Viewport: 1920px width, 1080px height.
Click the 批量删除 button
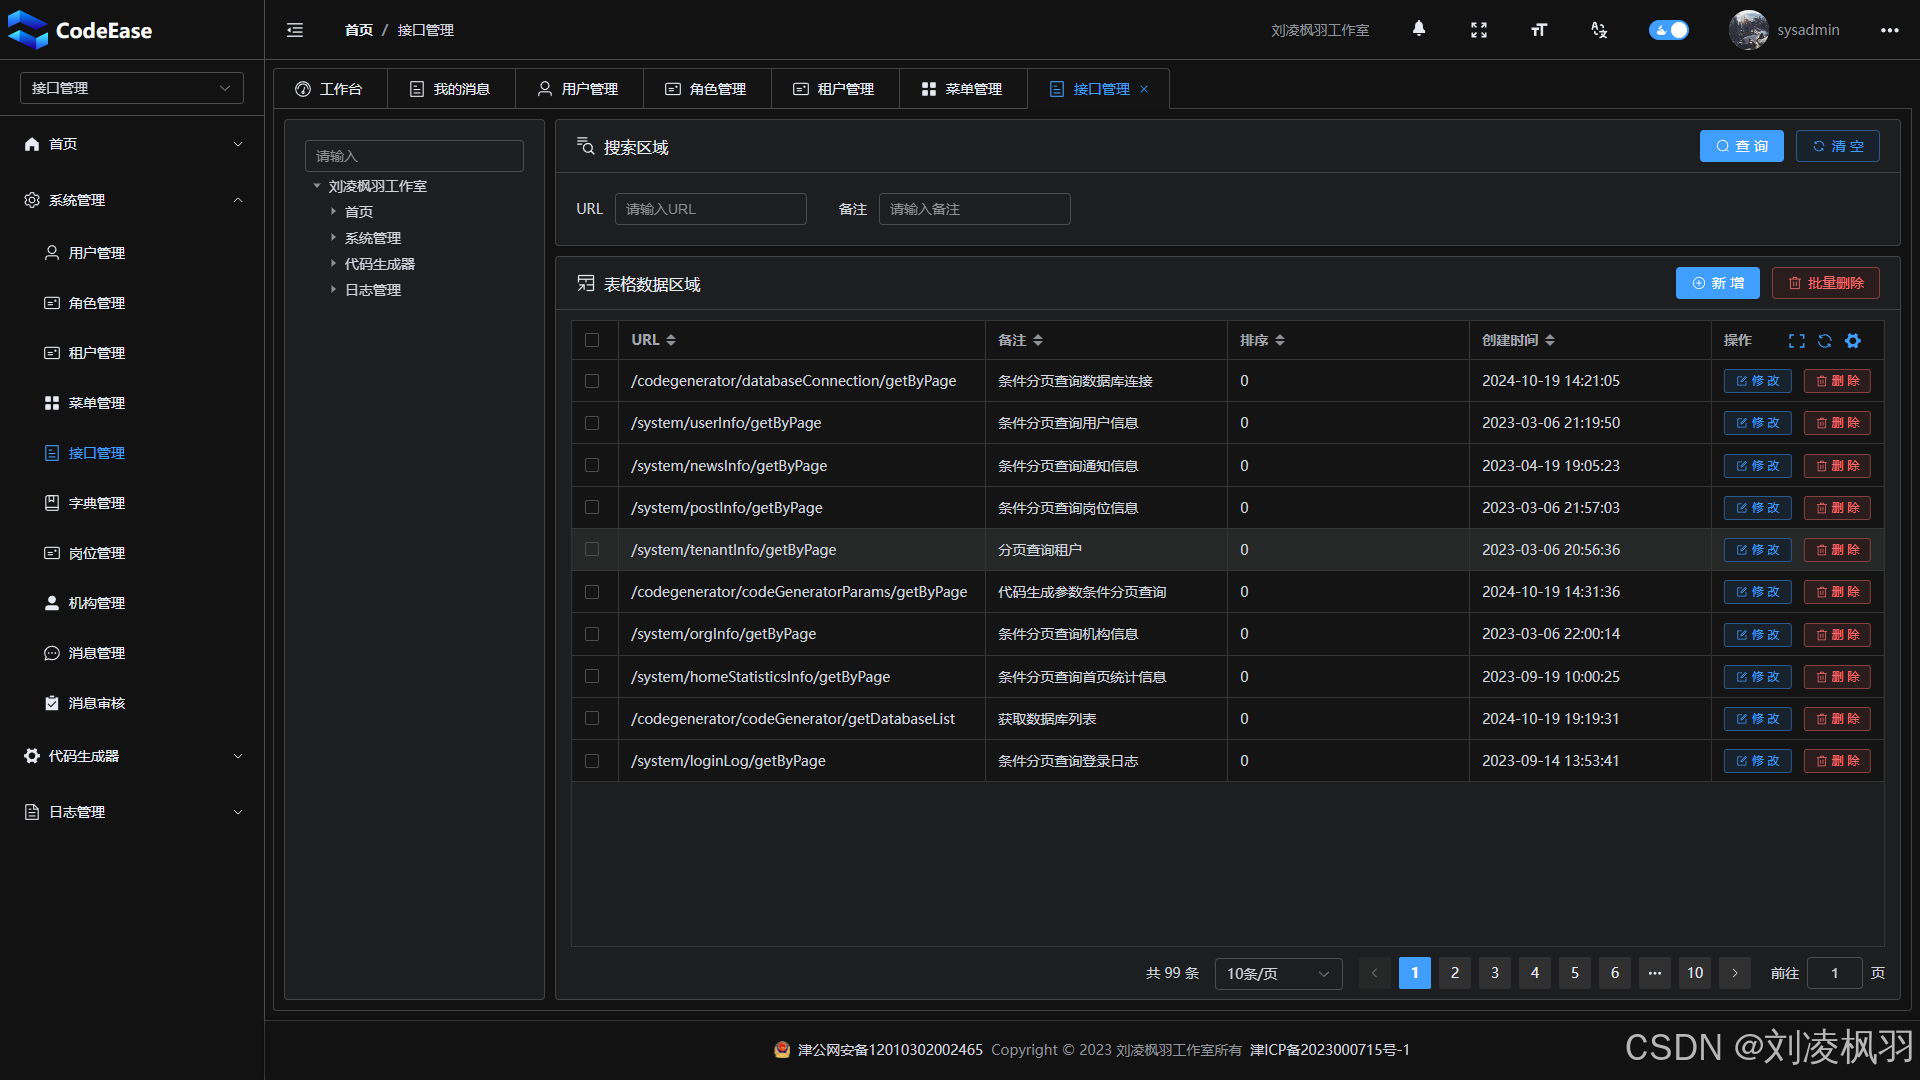(1826, 283)
